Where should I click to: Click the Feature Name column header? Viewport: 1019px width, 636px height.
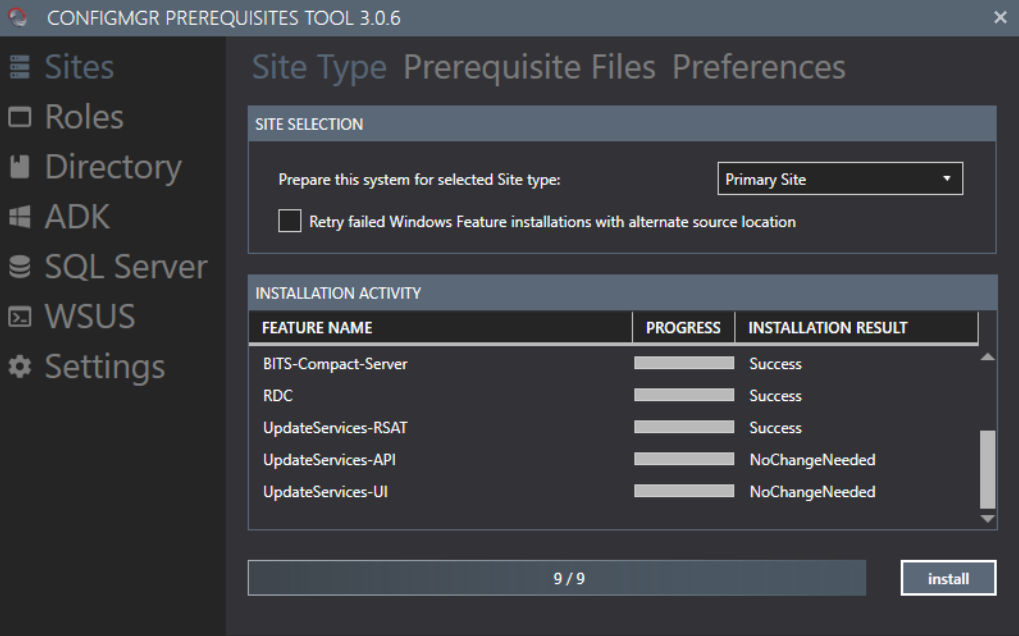point(317,328)
